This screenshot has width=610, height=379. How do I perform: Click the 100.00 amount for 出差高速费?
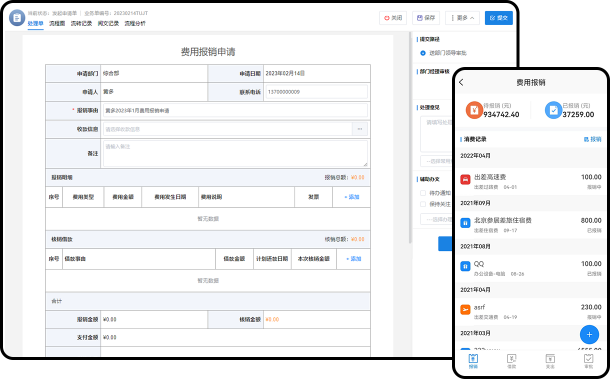591,177
